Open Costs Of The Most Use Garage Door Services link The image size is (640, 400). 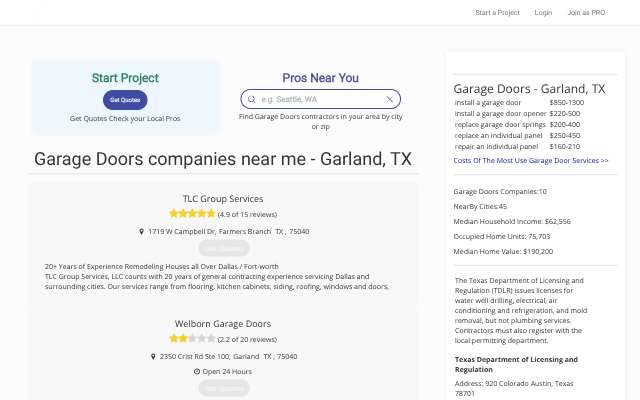pos(531,160)
